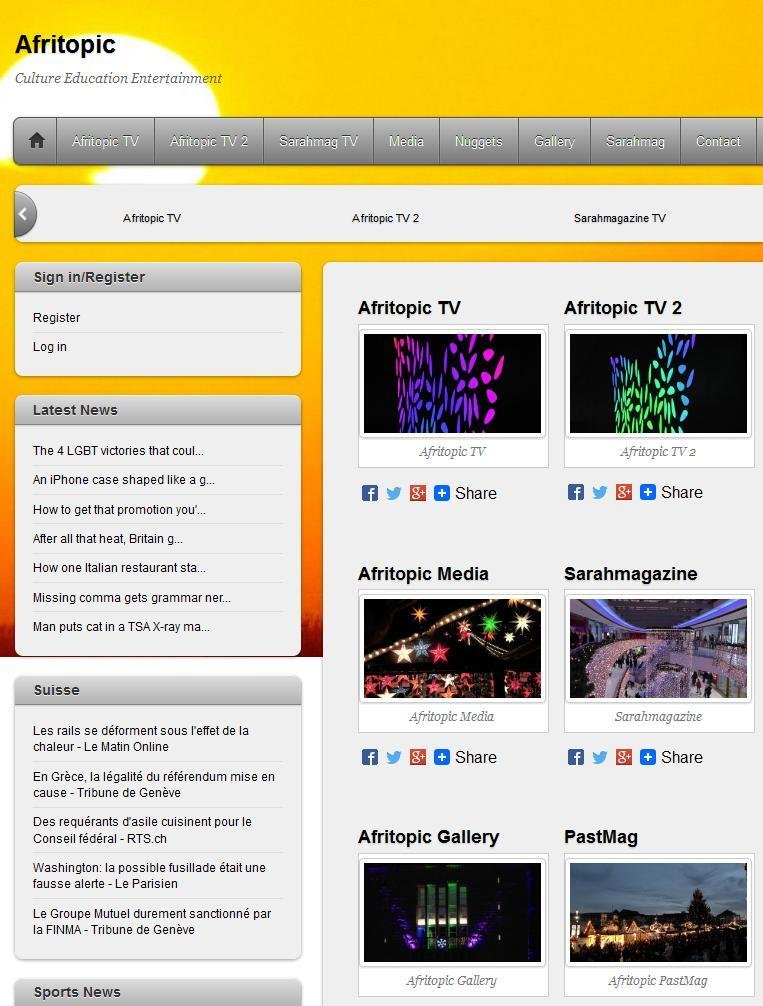Screen dimensions: 763x1006
Task: Open the blue plus share icon under Afritopic TV
Action: pyautogui.click(x=442, y=493)
